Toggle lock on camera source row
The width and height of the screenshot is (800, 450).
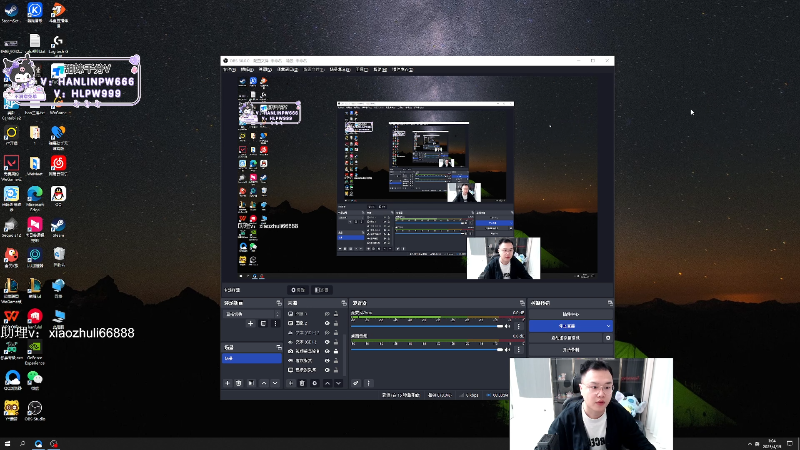(x=336, y=351)
